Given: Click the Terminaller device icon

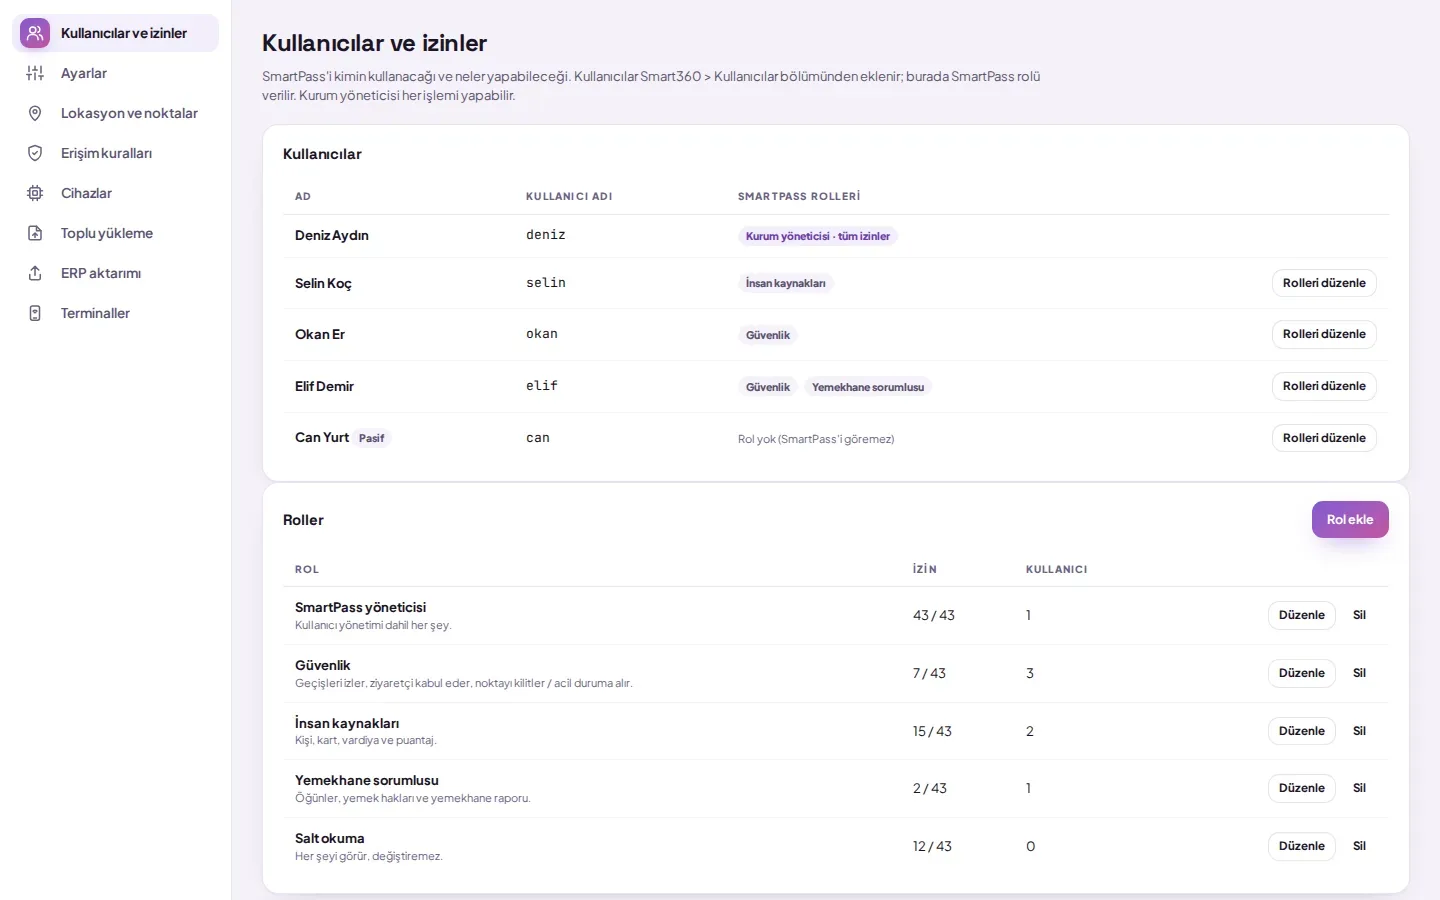Looking at the screenshot, I should pyautogui.click(x=35, y=313).
